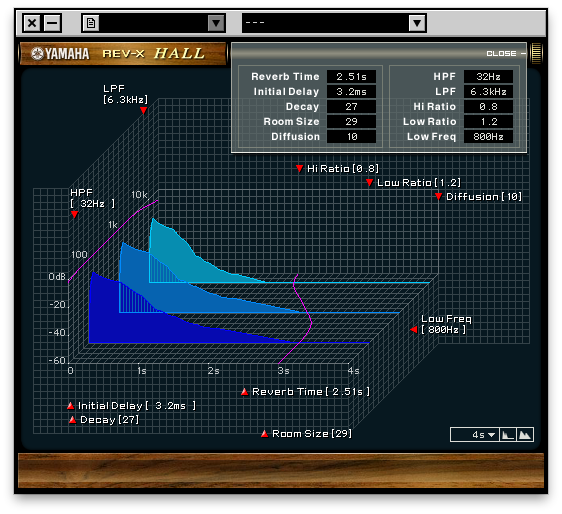Click the Room Size value field 29

[351, 122]
